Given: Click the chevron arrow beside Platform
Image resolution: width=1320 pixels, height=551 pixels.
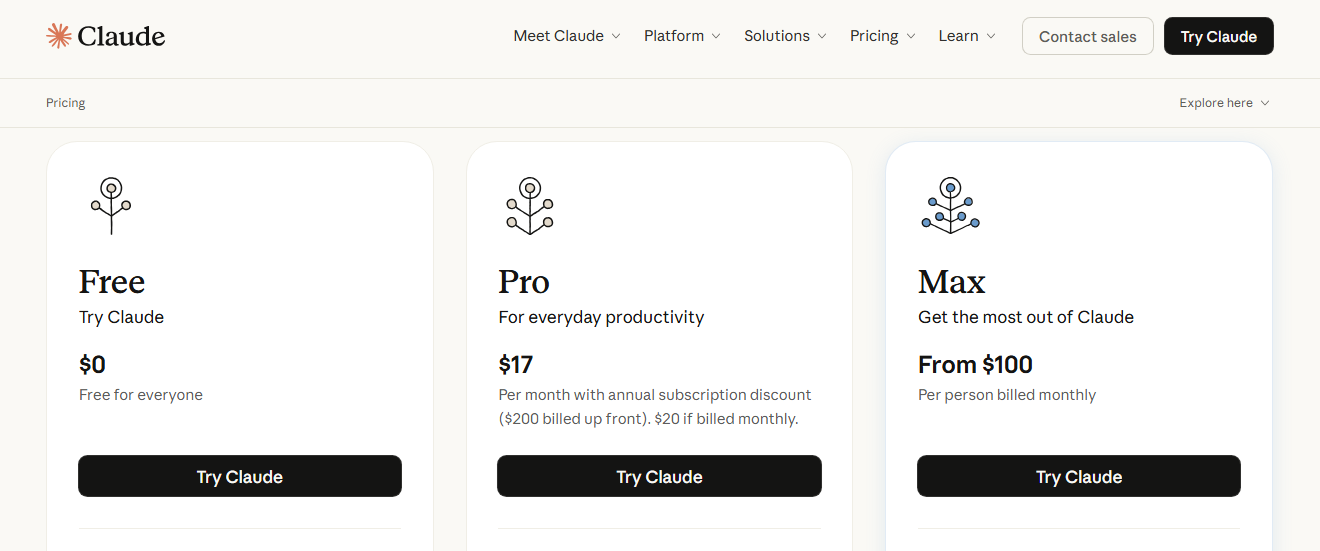Looking at the screenshot, I should coord(716,36).
